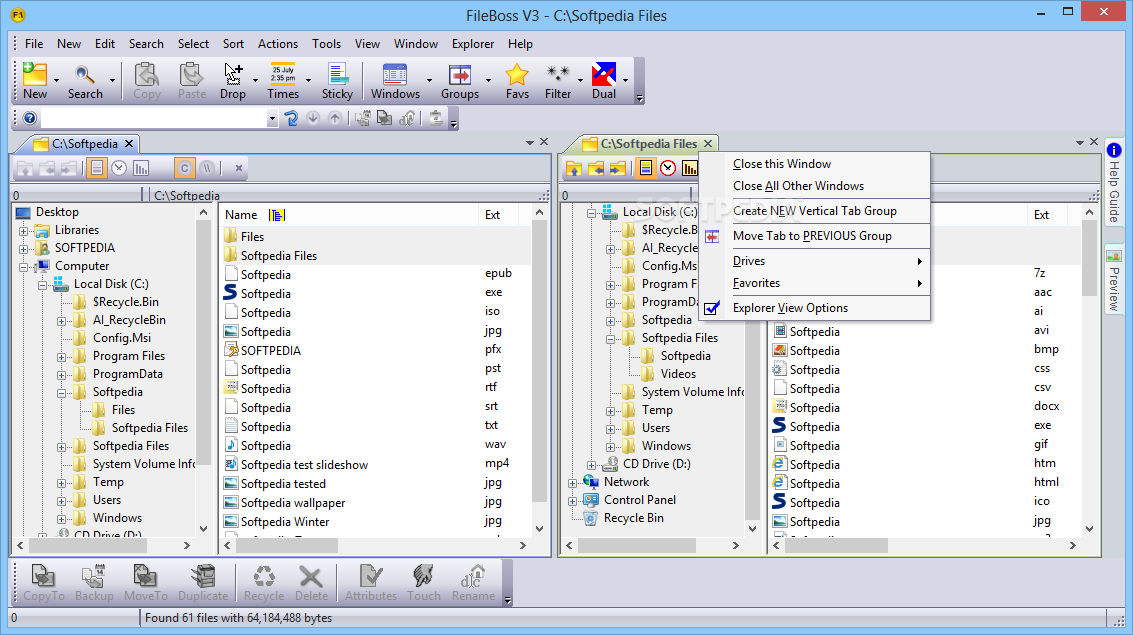This screenshot has width=1133, height=635.
Task: Click the blue refresh arrow icon in address bar
Action: 291,118
